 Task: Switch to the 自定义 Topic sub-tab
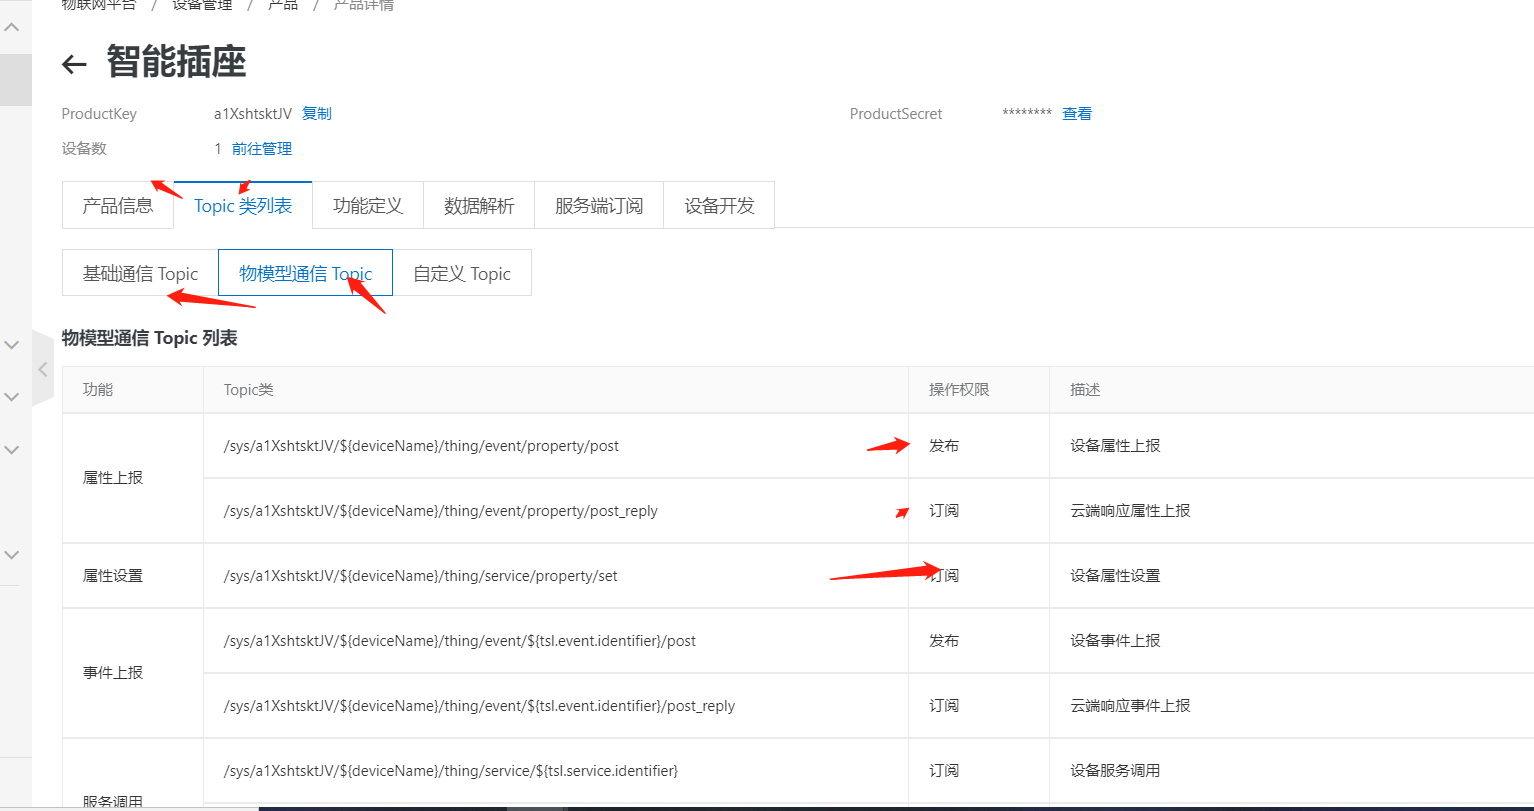(x=462, y=273)
